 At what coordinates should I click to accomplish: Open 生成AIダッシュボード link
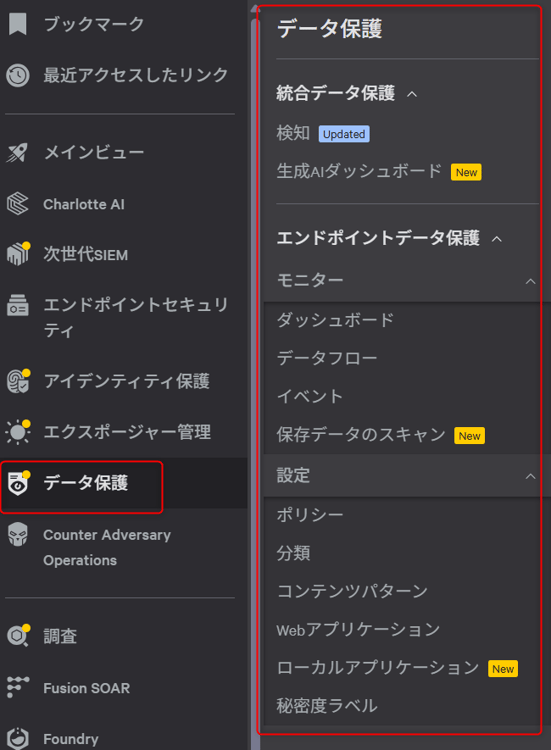pyautogui.click(x=359, y=171)
